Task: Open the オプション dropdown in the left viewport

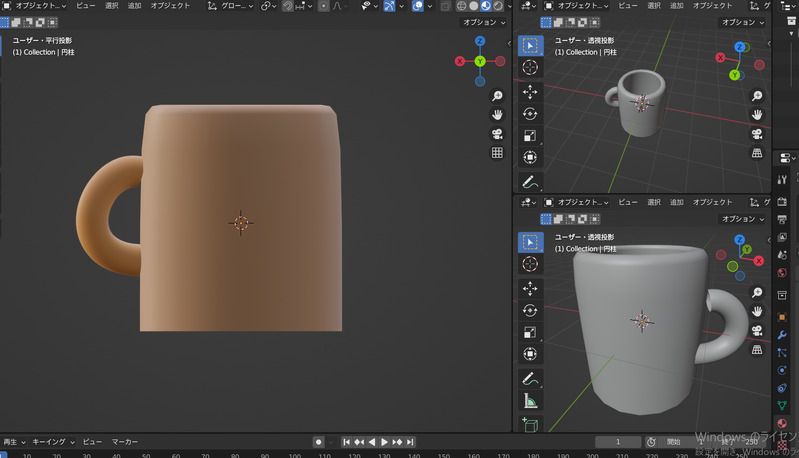Action: [484, 22]
